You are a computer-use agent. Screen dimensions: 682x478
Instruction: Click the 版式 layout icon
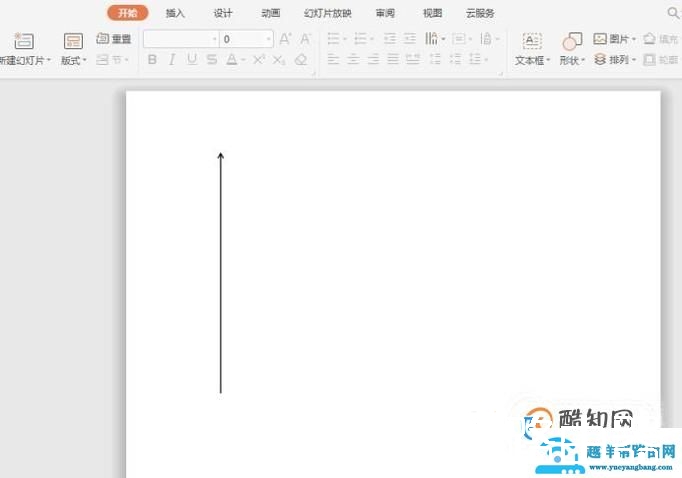(x=73, y=41)
